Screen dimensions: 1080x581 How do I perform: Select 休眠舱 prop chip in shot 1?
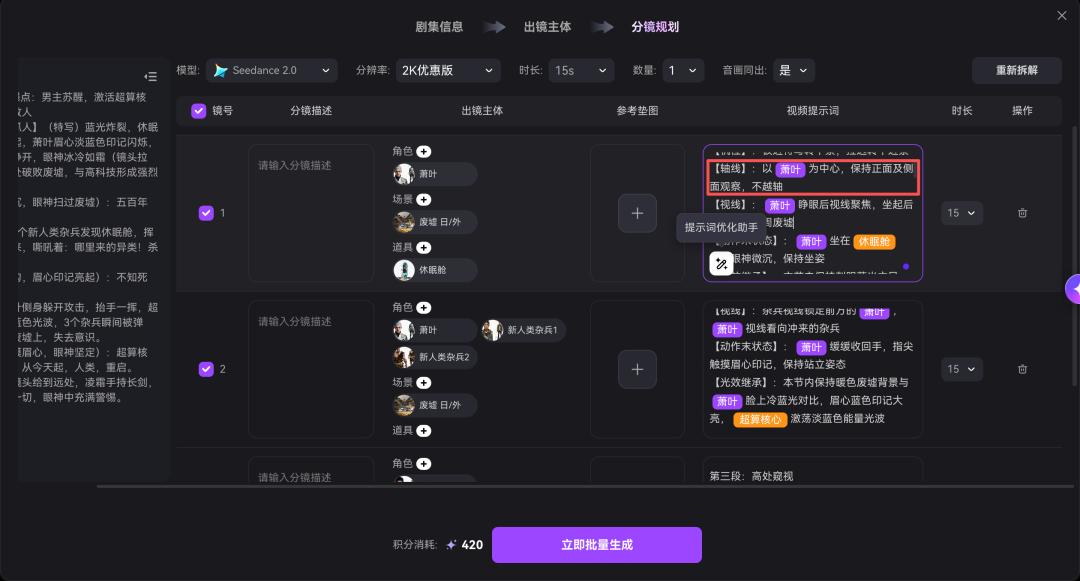pyautogui.click(x=435, y=270)
